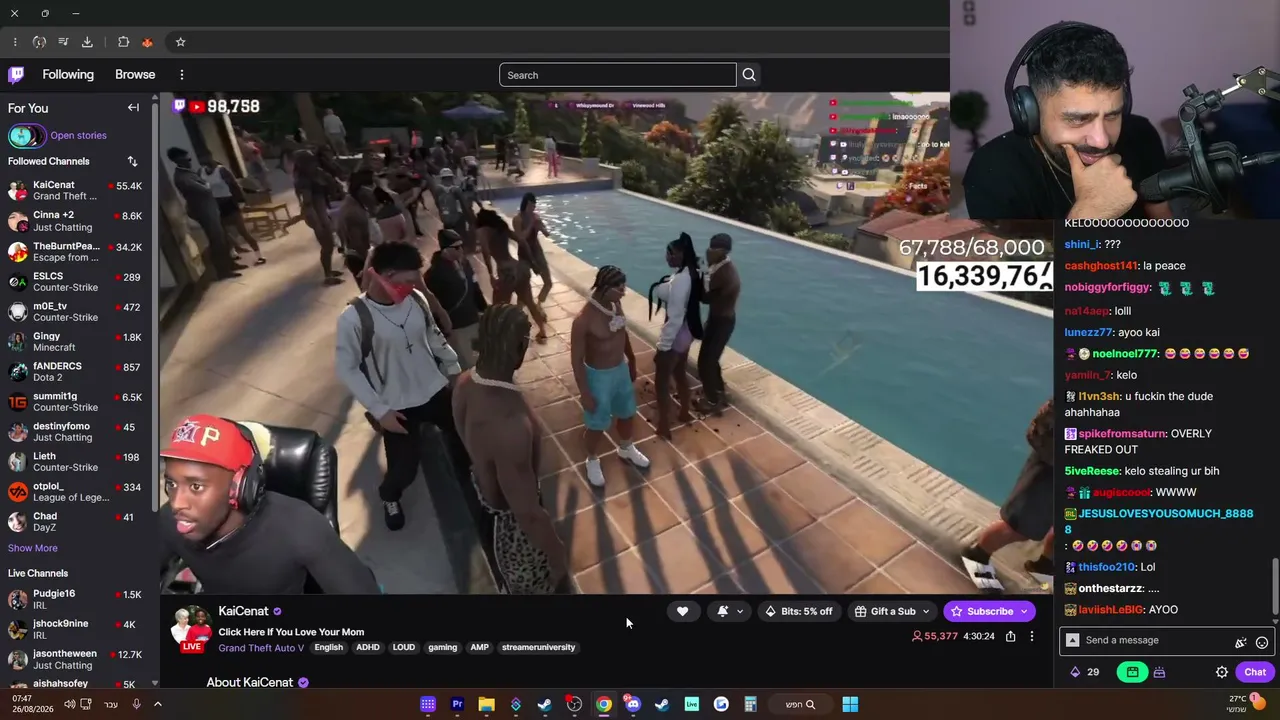Image resolution: width=1280 pixels, height=720 pixels.
Task: Unfollow KaiCenat with the heart button
Action: pyautogui.click(x=682, y=611)
